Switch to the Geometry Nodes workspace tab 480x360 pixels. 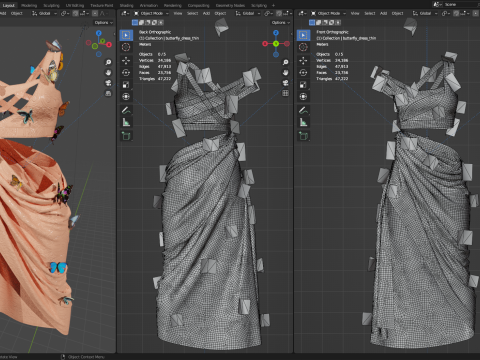coord(230,5)
